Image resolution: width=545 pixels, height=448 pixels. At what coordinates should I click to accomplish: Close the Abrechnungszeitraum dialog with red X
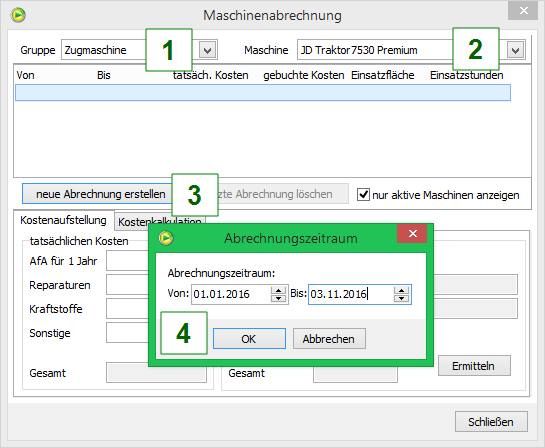coord(412,234)
